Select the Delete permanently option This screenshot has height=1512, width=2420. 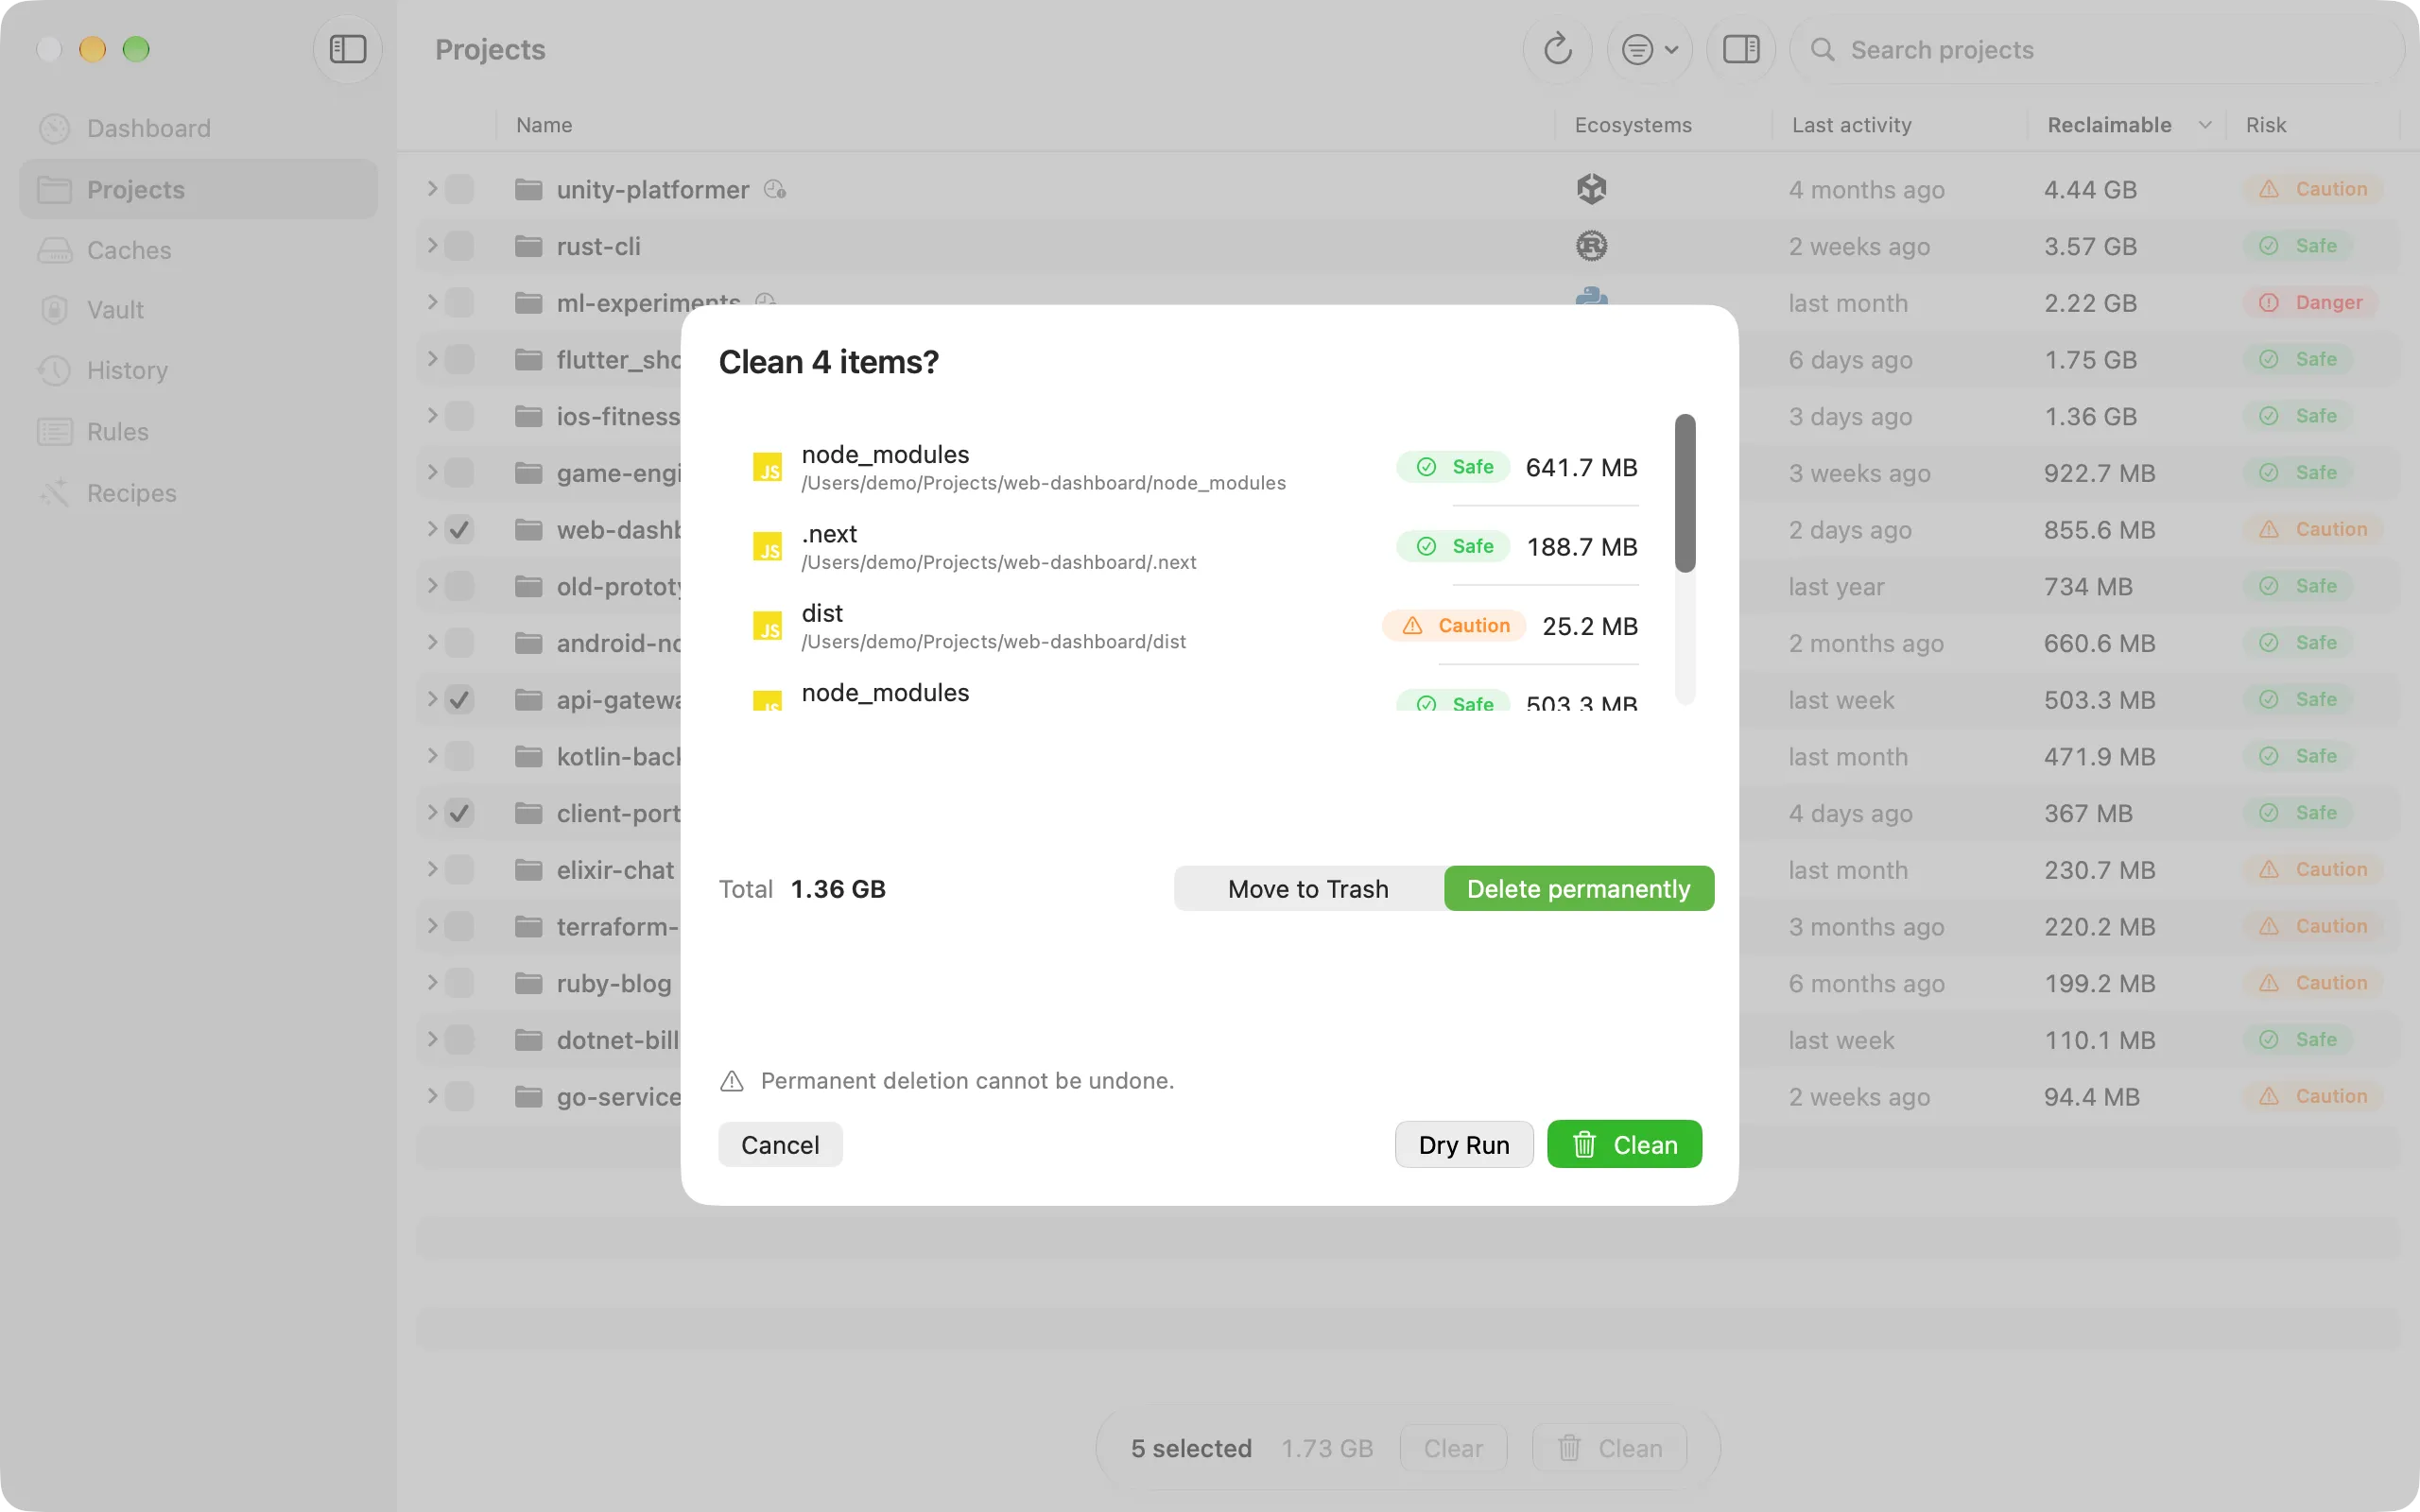1578,889
